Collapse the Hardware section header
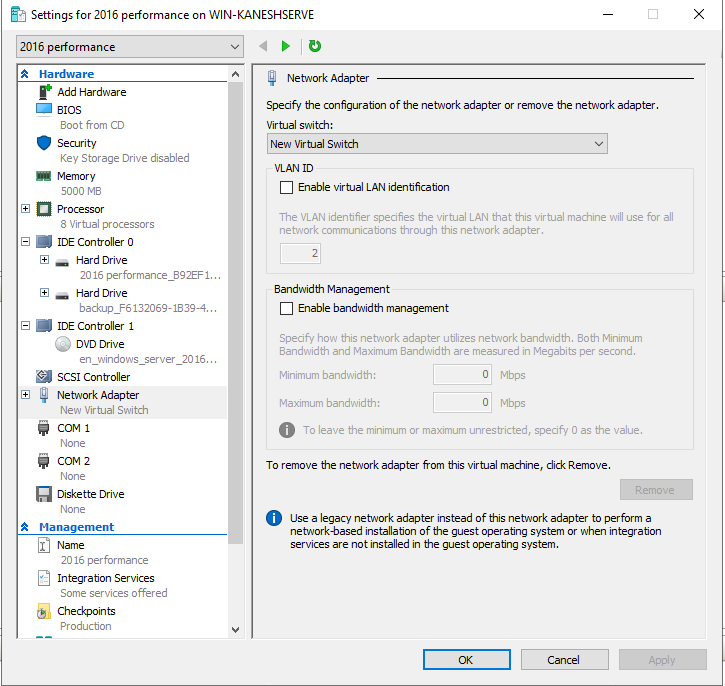This screenshot has height=686, width=725. point(25,74)
